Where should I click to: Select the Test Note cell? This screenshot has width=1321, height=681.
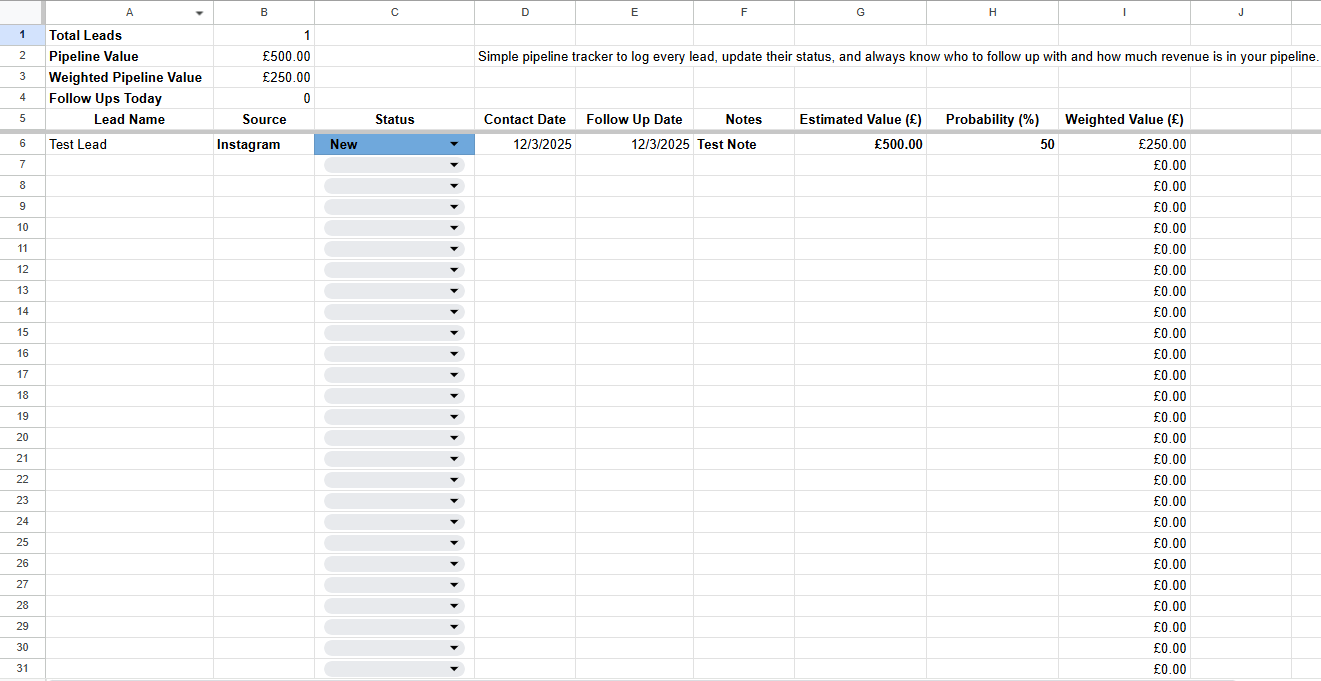coord(743,144)
